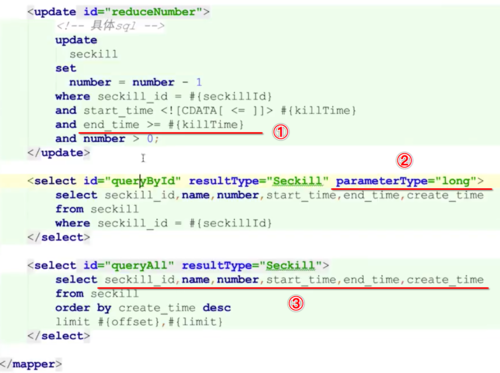This screenshot has width=500, height=373.
Task: Click the reduceNumber id attribute value
Action: pyautogui.click(x=154, y=12)
